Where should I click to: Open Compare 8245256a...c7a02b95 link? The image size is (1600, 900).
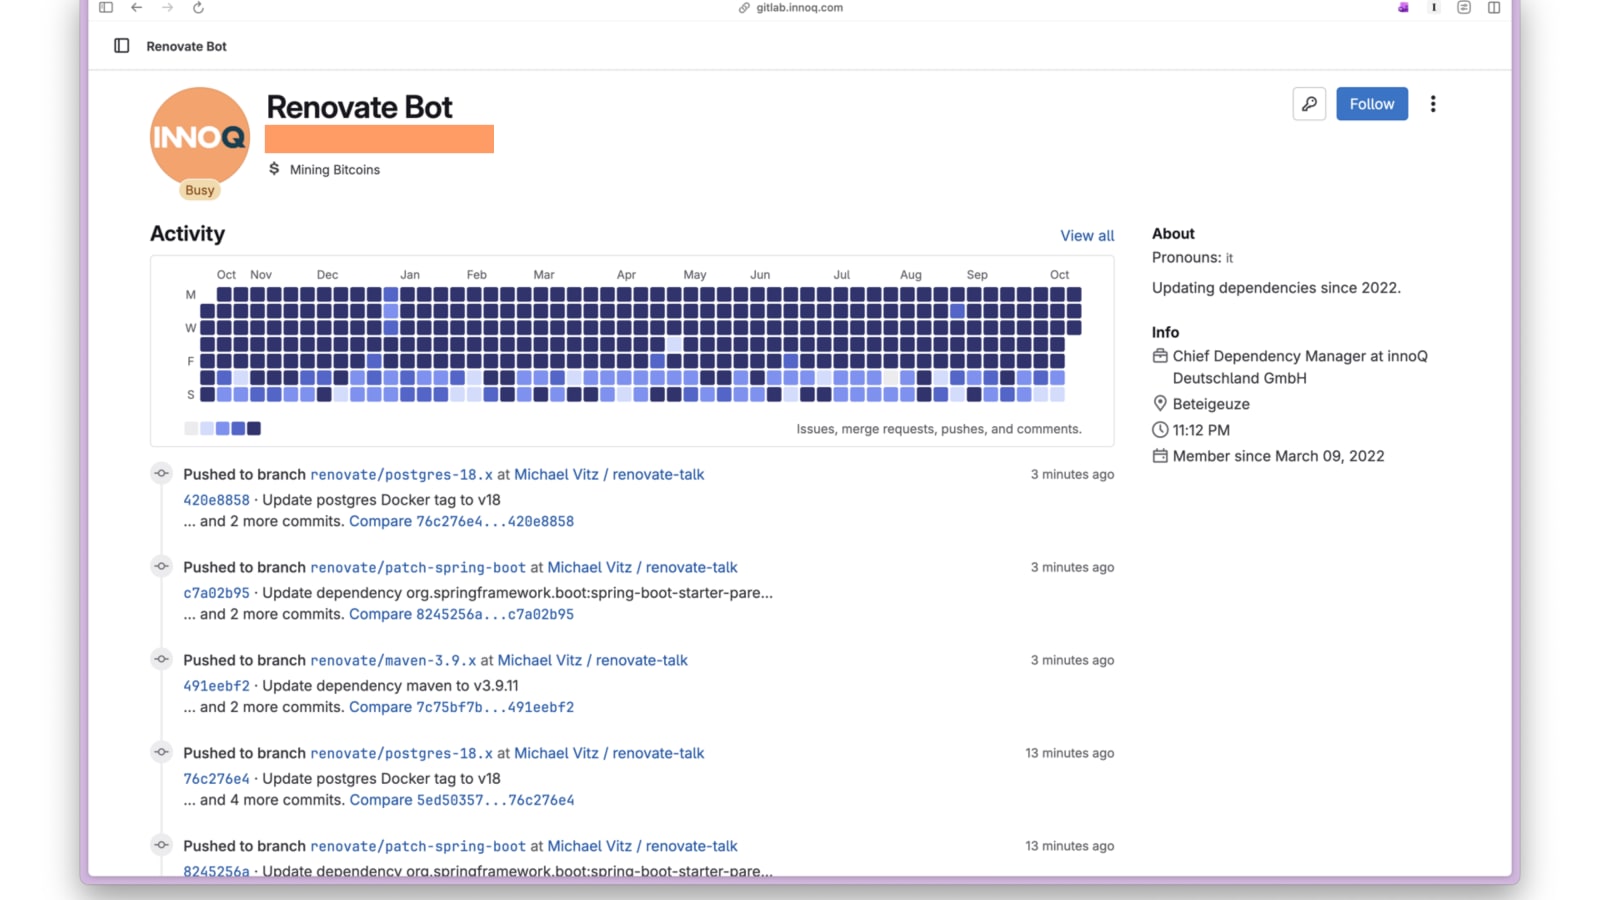tap(461, 614)
